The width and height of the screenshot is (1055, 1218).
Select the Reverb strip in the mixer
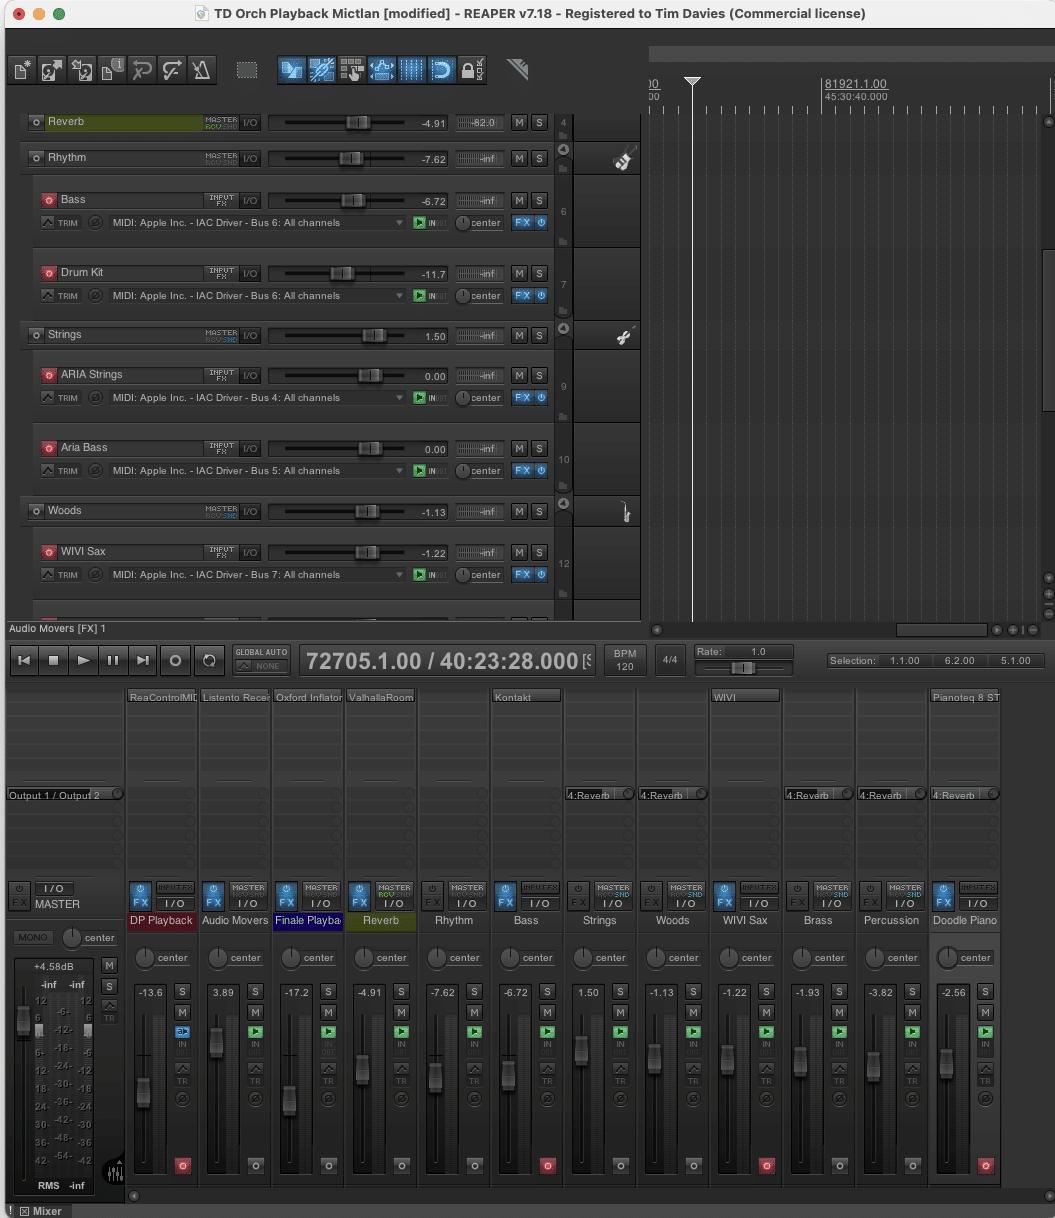click(380, 921)
